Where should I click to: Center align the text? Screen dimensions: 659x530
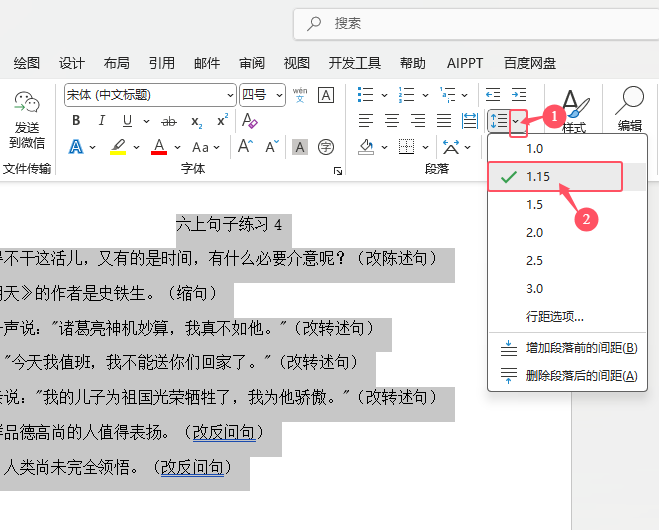pyautogui.click(x=392, y=121)
